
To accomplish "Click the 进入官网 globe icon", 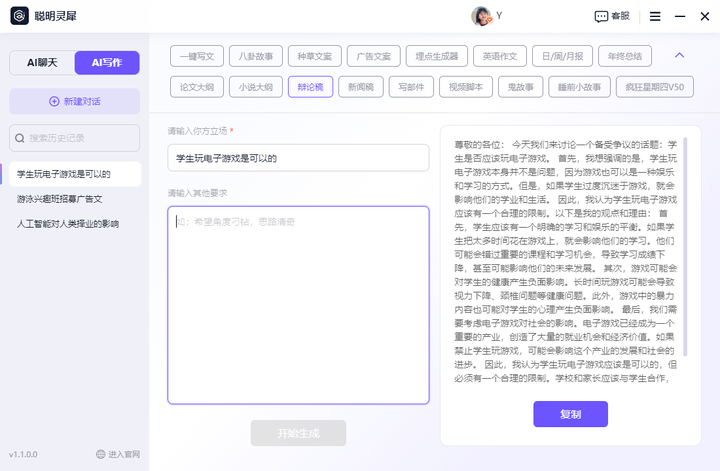I will tap(101, 454).
